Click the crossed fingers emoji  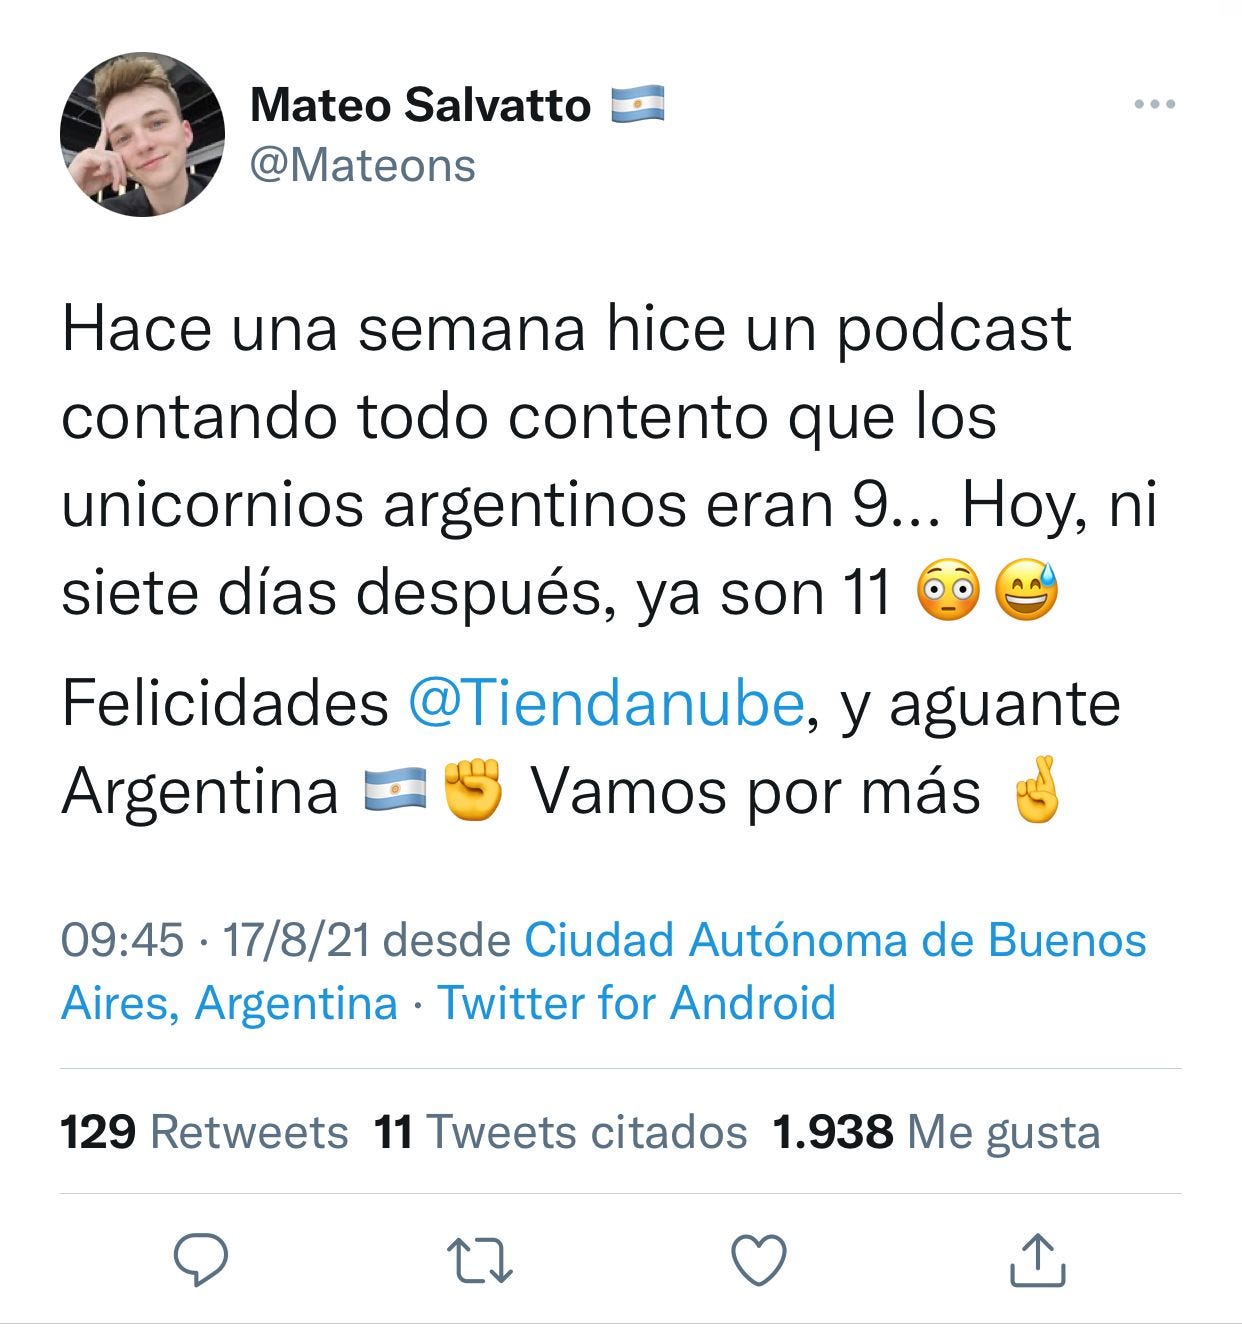tap(1033, 790)
